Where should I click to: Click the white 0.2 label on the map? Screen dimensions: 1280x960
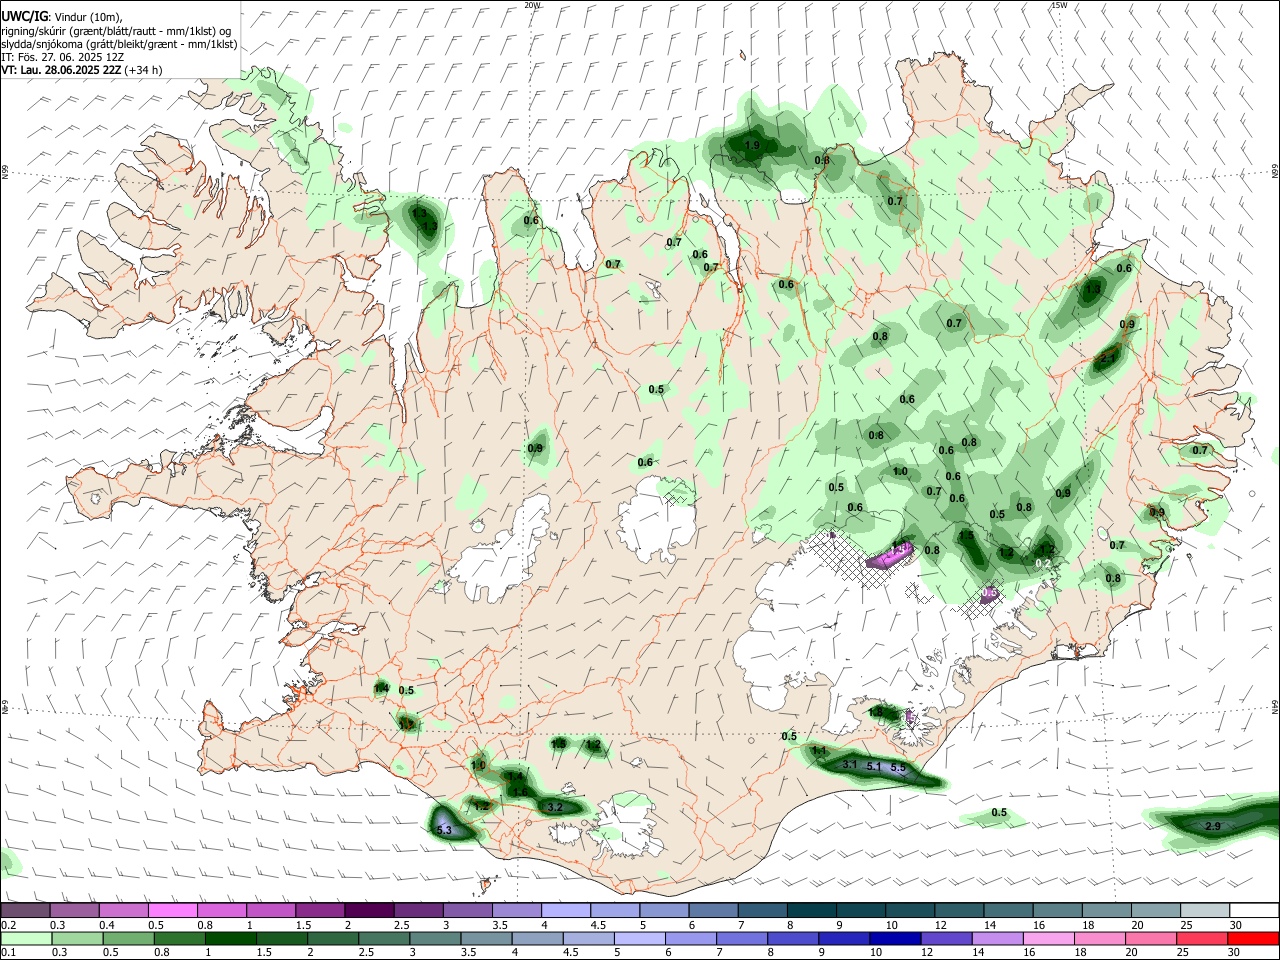(x=1043, y=564)
